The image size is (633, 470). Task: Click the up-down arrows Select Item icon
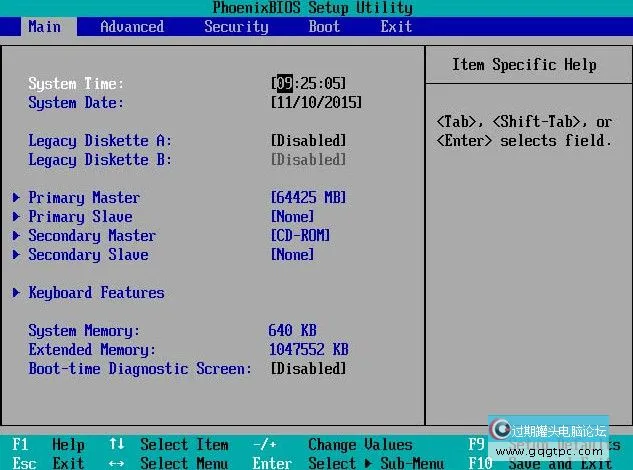pos(117,445)
